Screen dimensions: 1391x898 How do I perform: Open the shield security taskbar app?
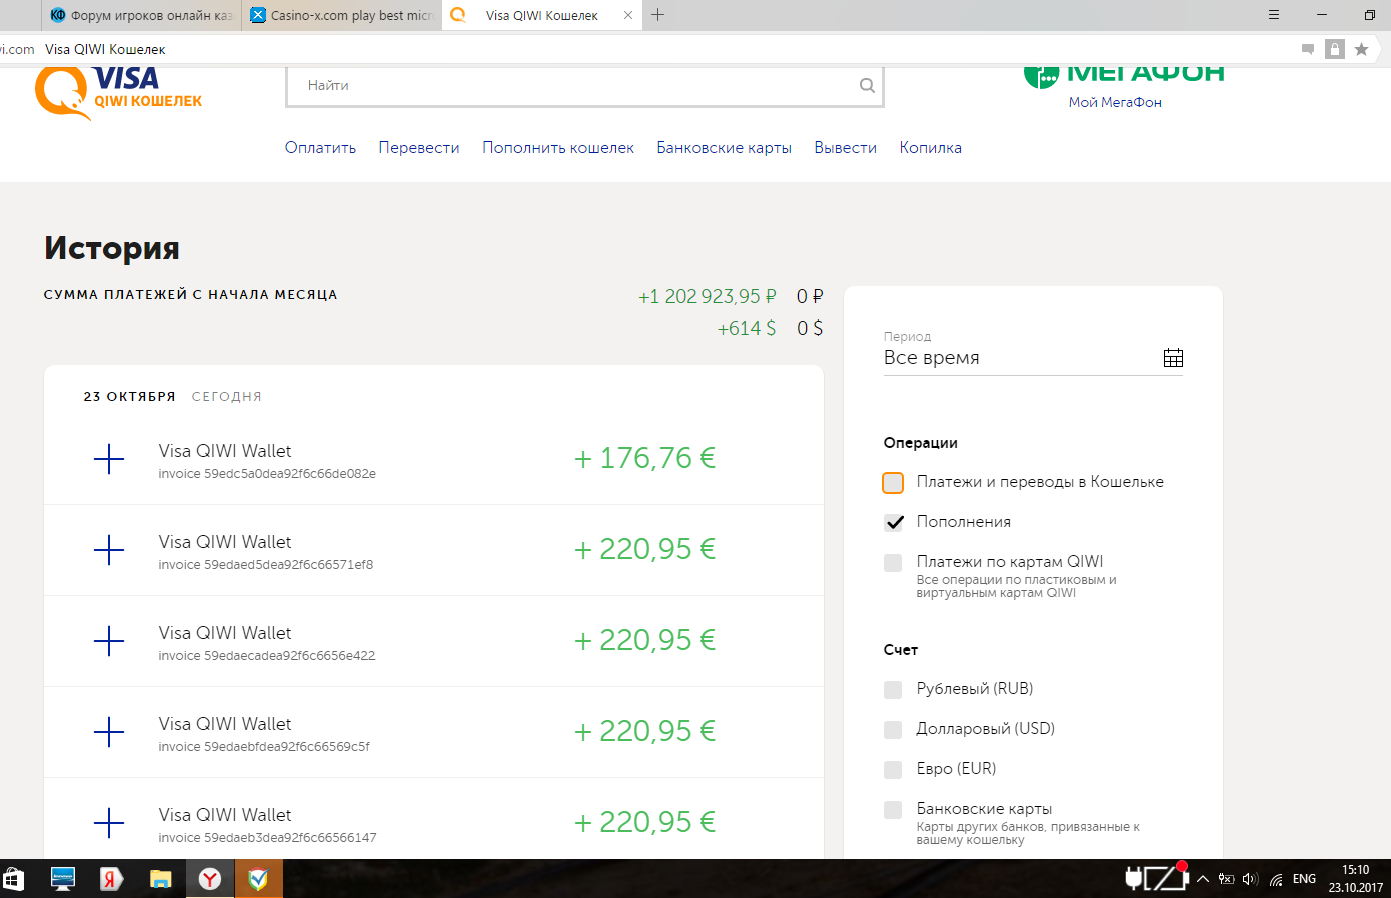tap(259, 879)
